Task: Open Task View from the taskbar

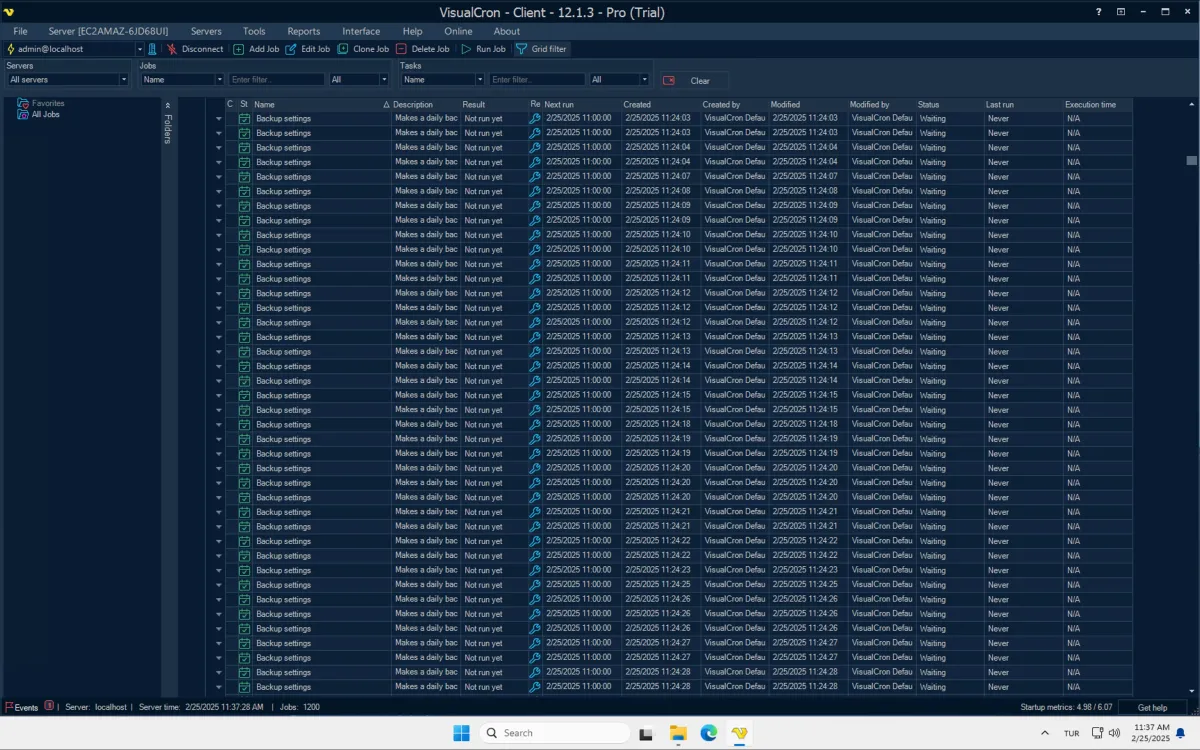Action: (646, 733)
